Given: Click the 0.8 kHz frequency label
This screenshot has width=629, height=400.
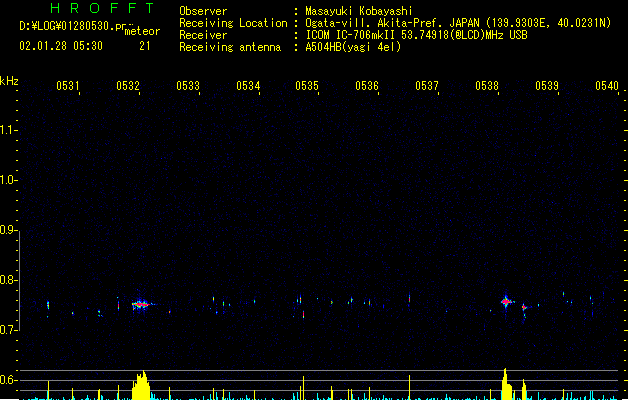Looking at the screenshot, I should point(8,280).
